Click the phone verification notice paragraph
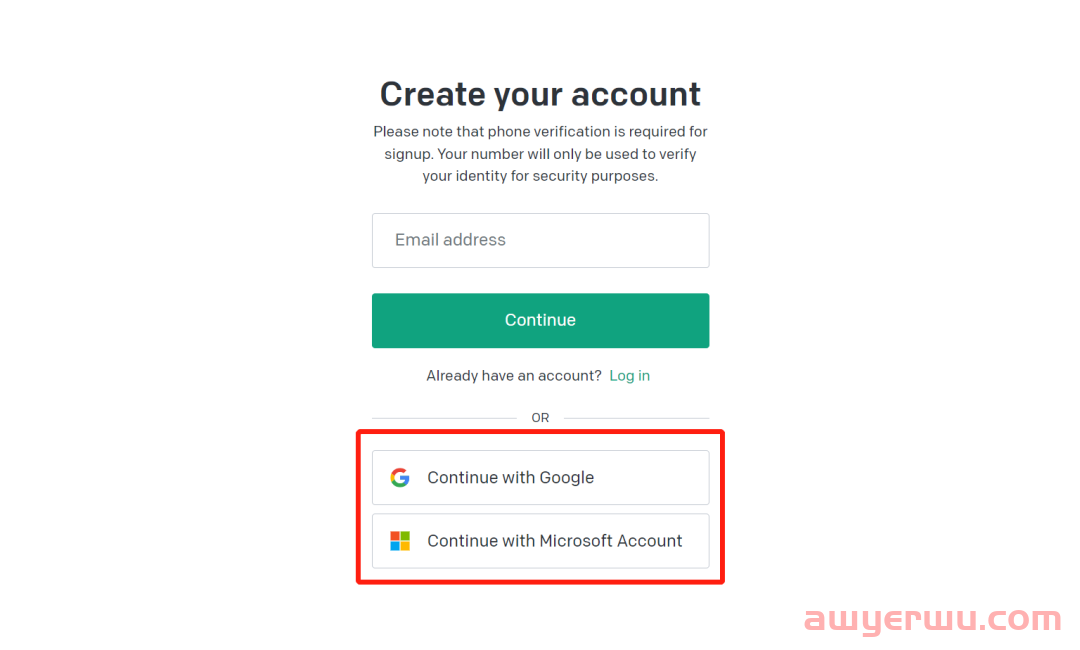 coord(541,154)
